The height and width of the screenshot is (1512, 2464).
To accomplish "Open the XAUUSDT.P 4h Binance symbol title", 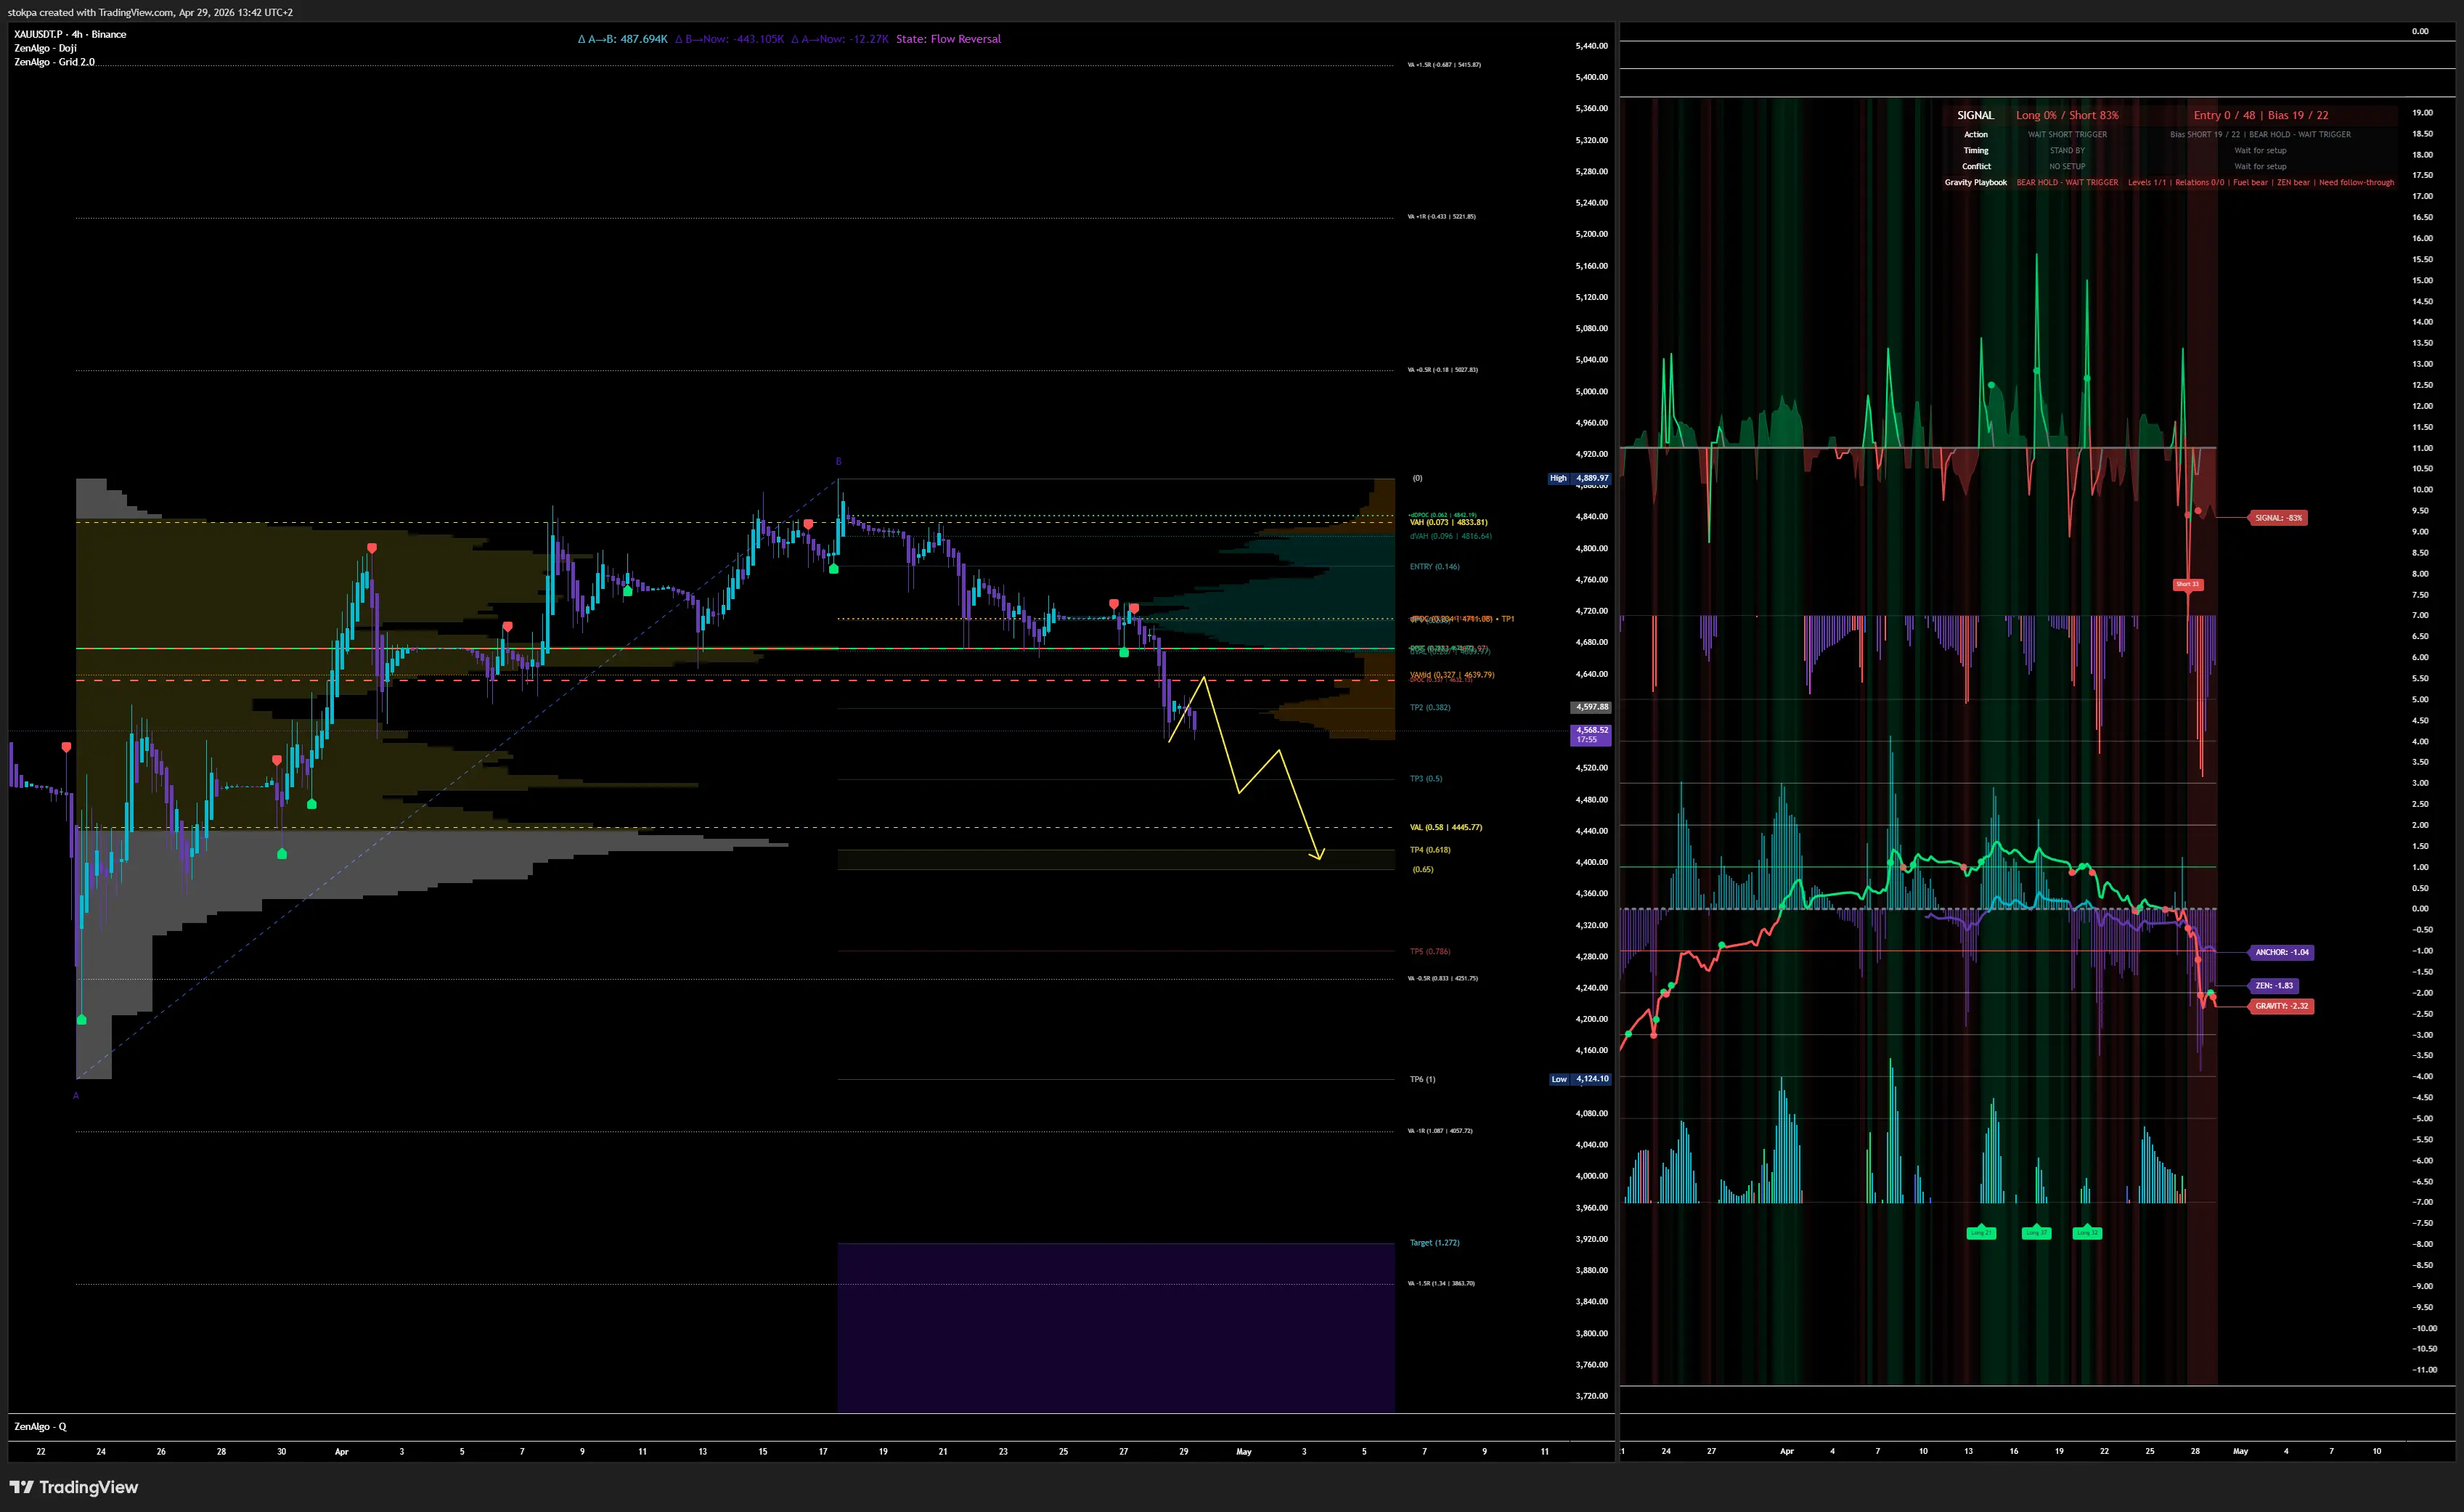I will tap(70, 34).
